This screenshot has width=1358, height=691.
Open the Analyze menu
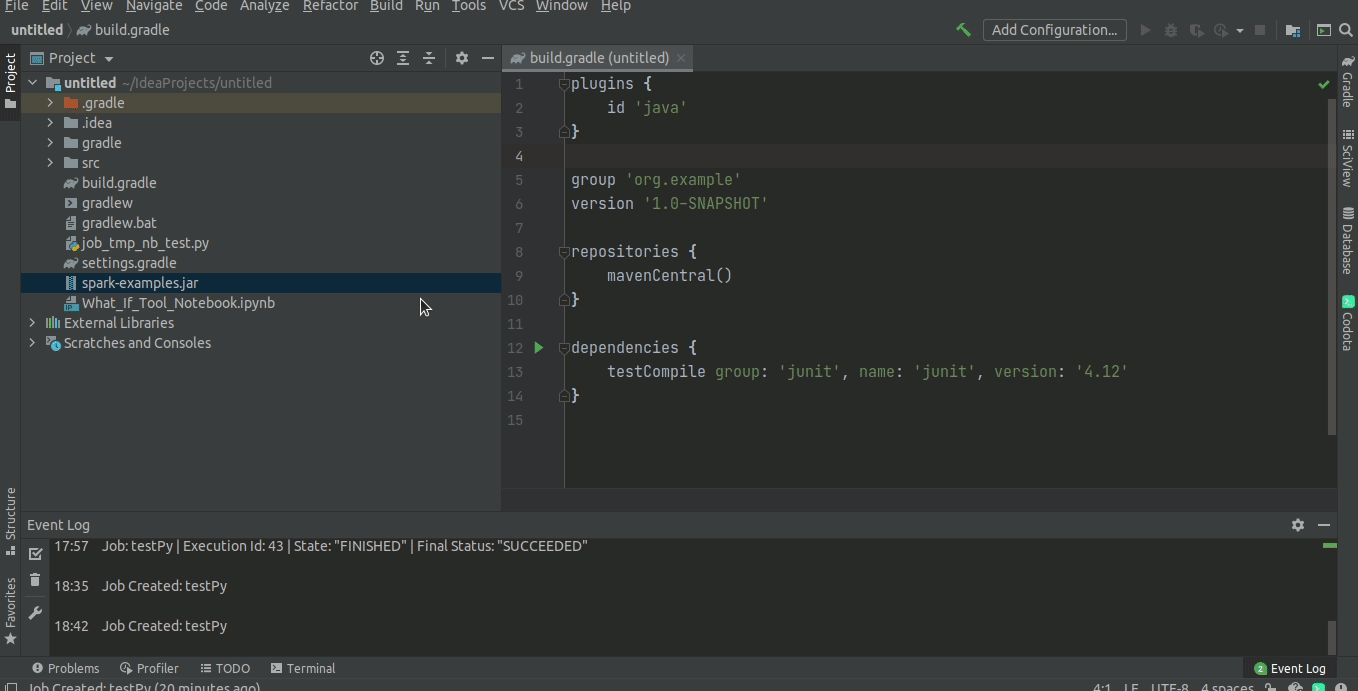[x=265, y=6]
